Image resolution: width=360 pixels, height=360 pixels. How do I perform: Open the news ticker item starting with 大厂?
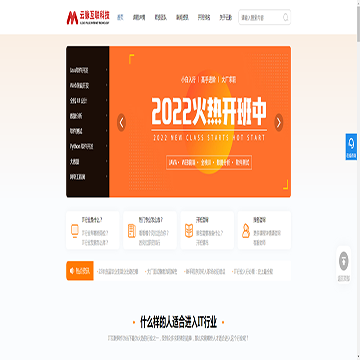pyautogui.click(x=162, y=271)
